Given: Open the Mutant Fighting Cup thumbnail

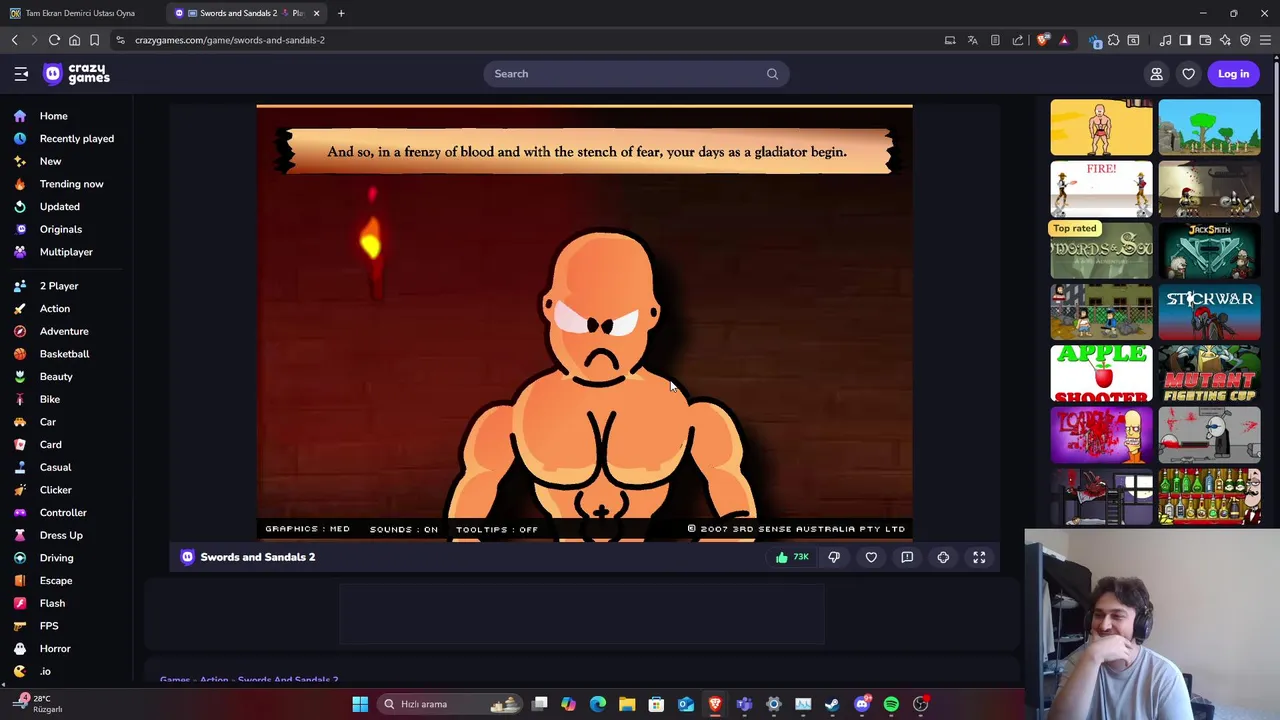Looking at the screenshot, I should (x=1209, y=374).
